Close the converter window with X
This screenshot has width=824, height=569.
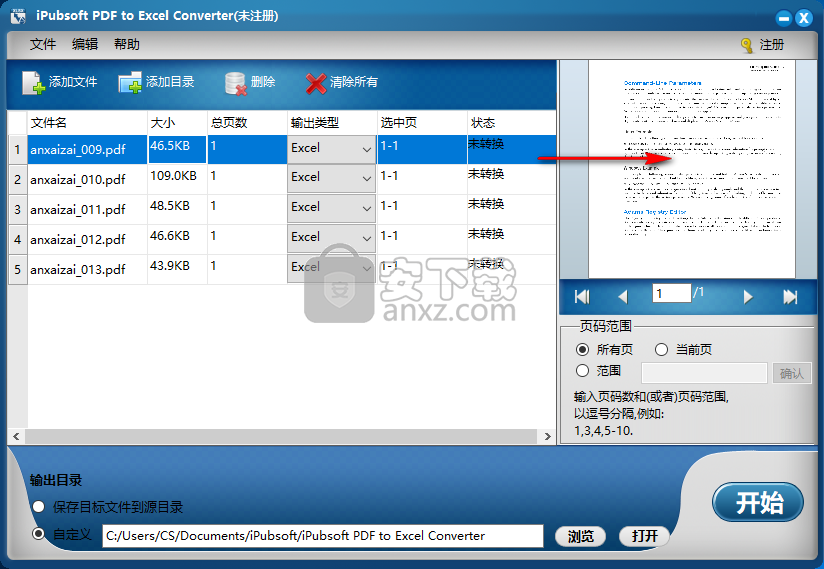coord(804,18)
